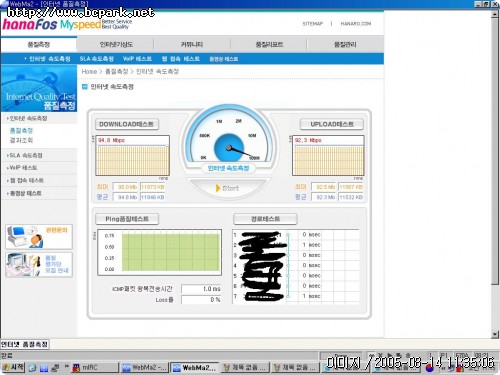Click the 경로테스트 button
The width and height of the screenshot is (500, 375).
(265, 219)
